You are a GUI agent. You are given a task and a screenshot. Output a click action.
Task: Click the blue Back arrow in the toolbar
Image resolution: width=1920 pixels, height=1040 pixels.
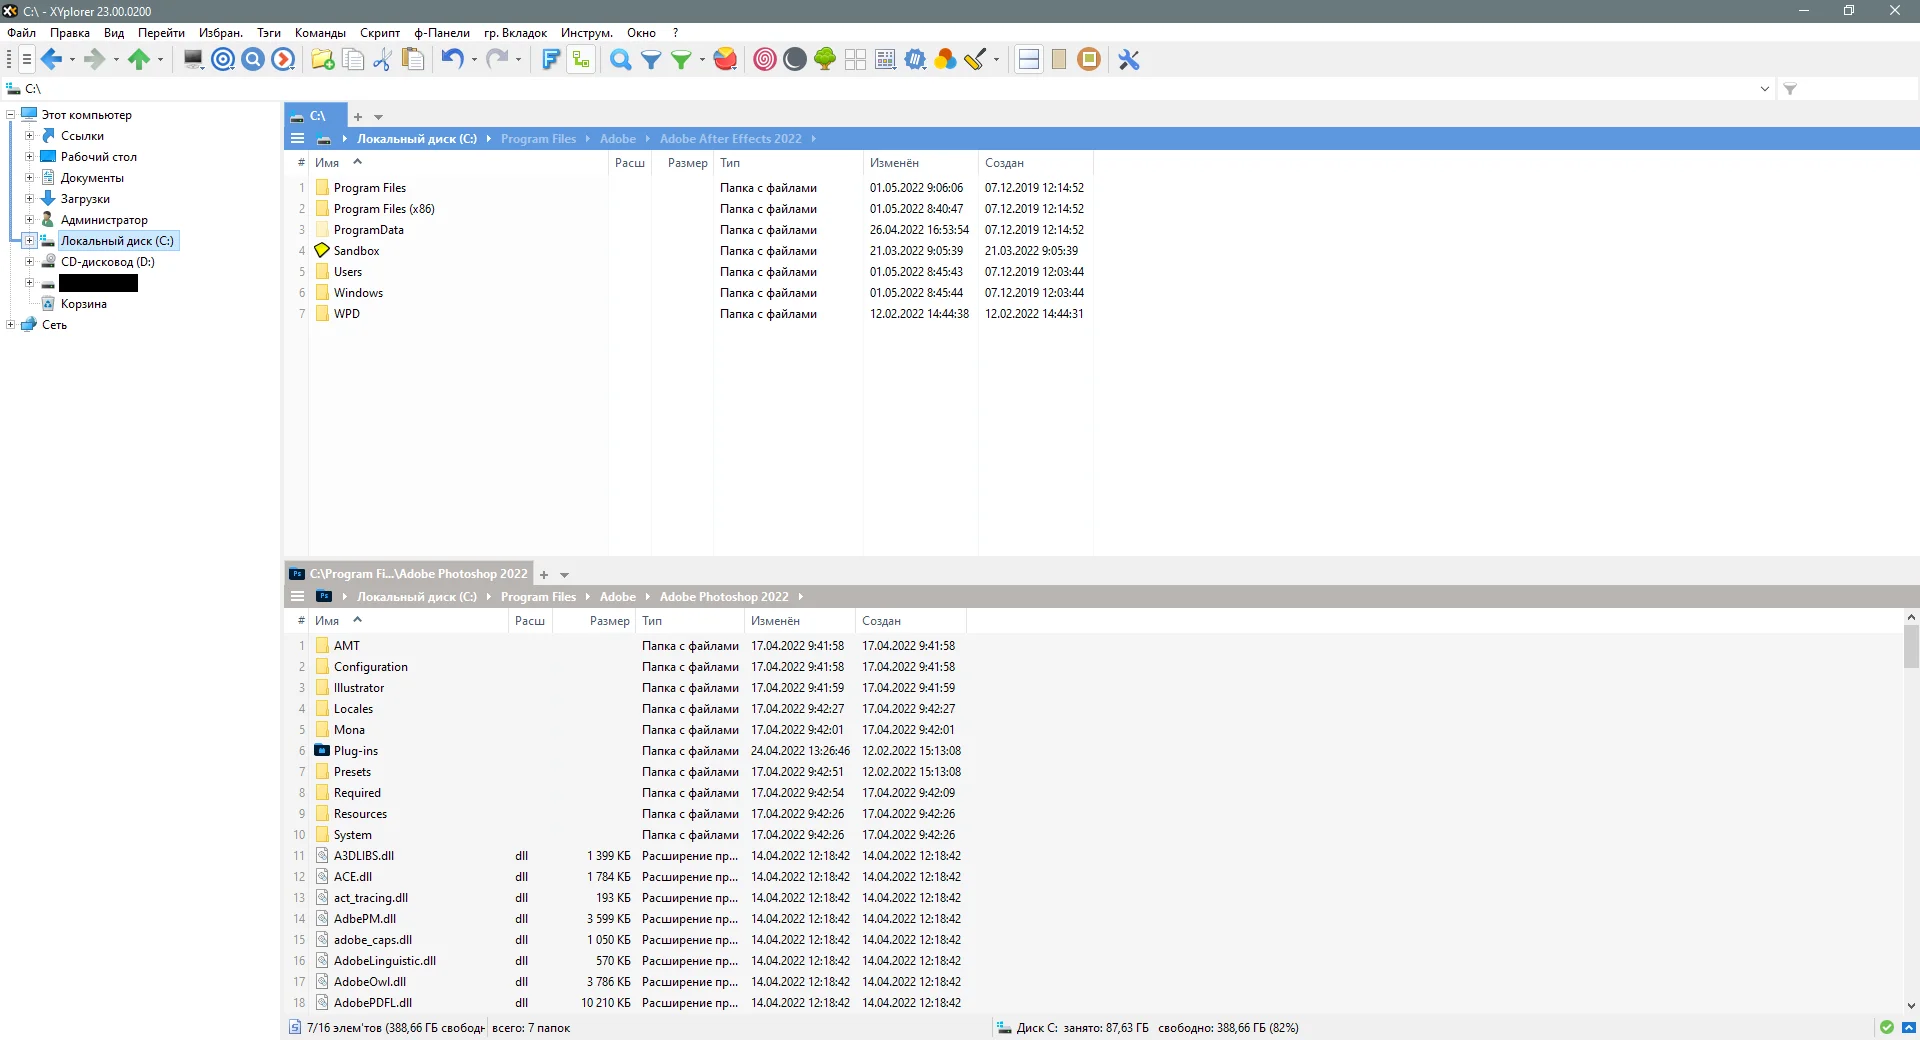tap(52, 60)
